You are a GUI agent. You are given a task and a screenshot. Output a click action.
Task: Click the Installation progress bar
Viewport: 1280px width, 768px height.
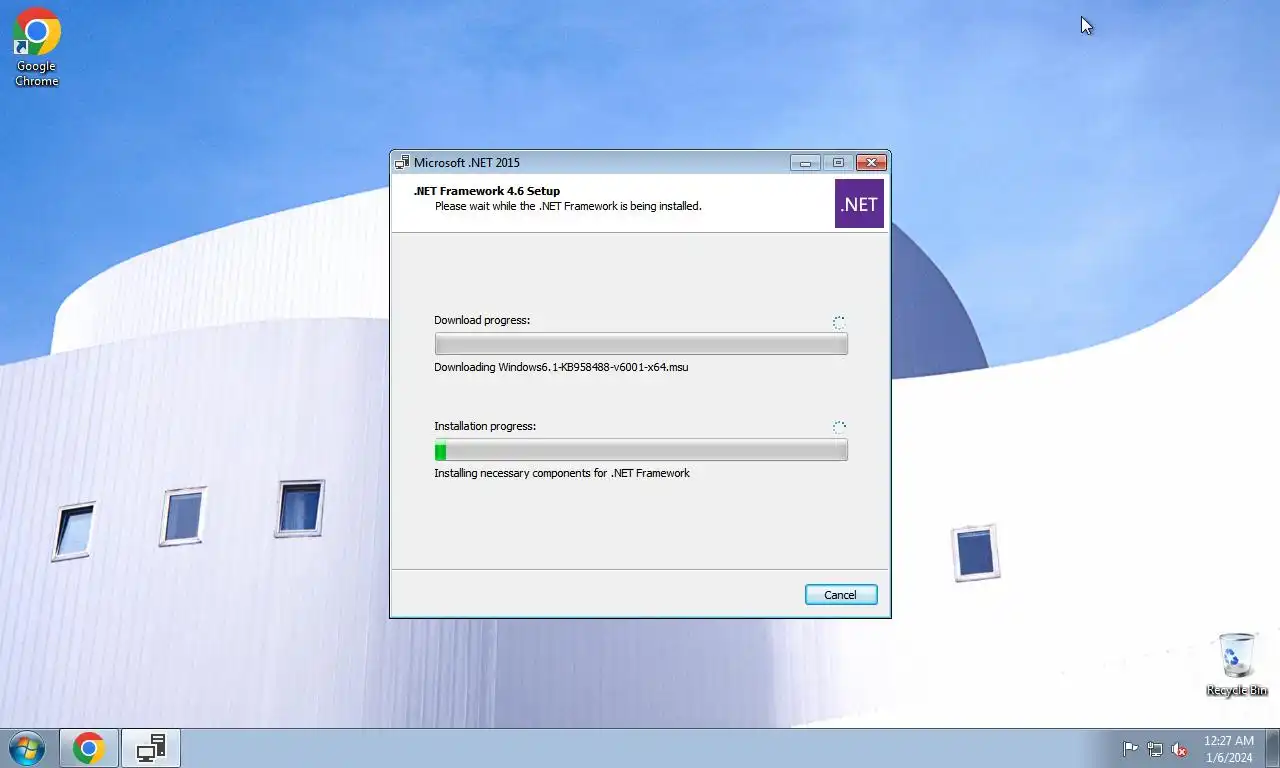(641, 450)
